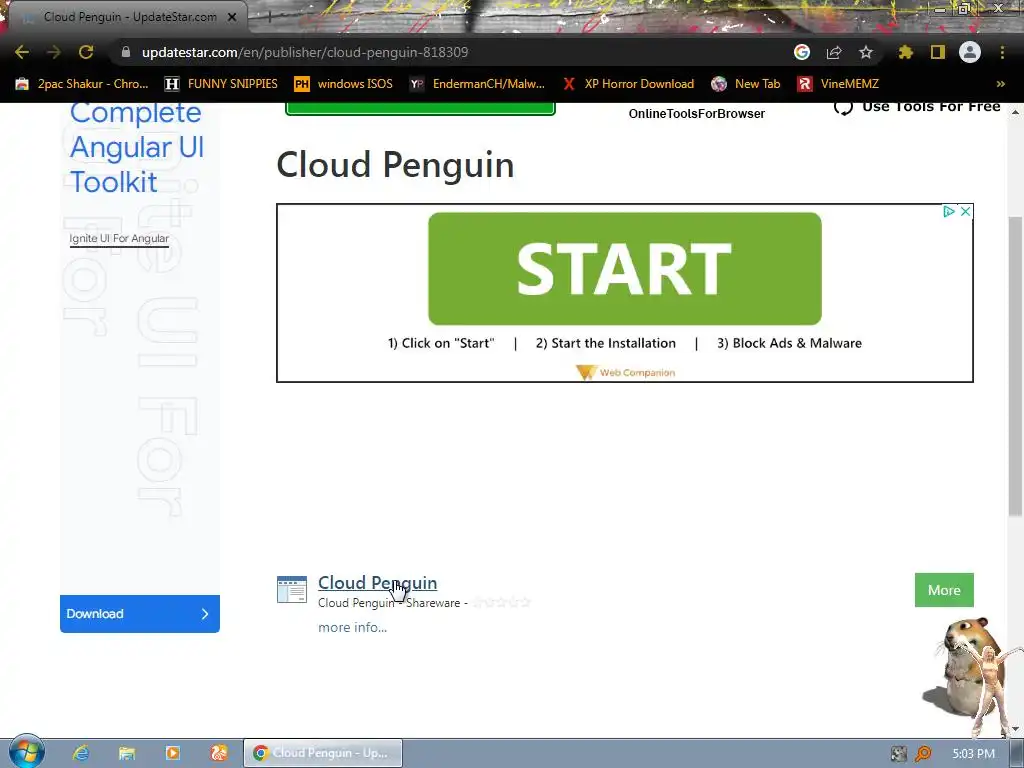Screen dimensions: 1024x768
Task: Open the windows ISOS bookmark
Action: 344,84
